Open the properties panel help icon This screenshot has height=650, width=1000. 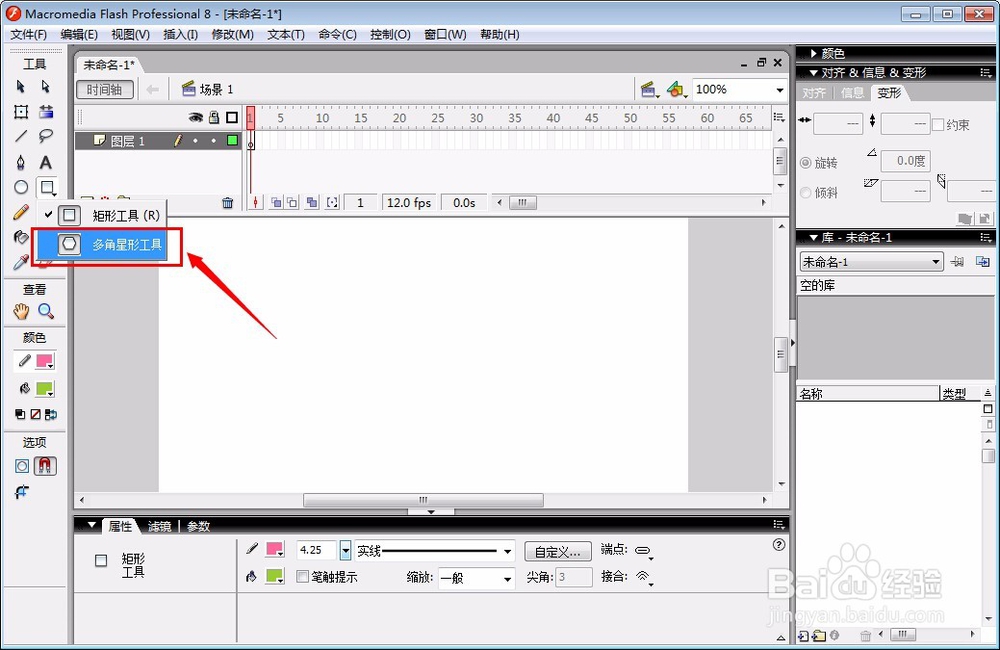point(779,545)
